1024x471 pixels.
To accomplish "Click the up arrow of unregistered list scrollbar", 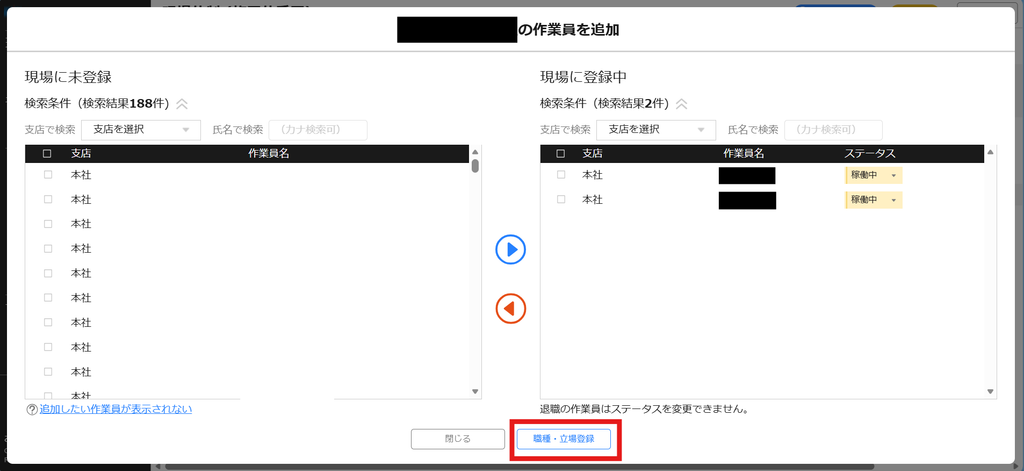I will [475, 151].
